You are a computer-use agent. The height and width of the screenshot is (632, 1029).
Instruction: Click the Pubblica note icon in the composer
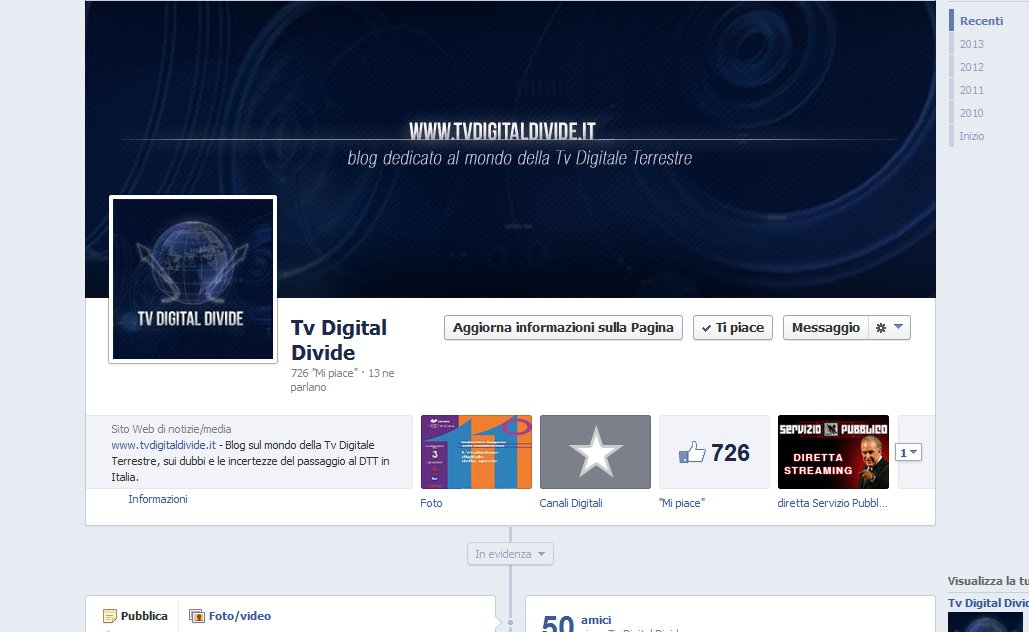tap(110, 616)
